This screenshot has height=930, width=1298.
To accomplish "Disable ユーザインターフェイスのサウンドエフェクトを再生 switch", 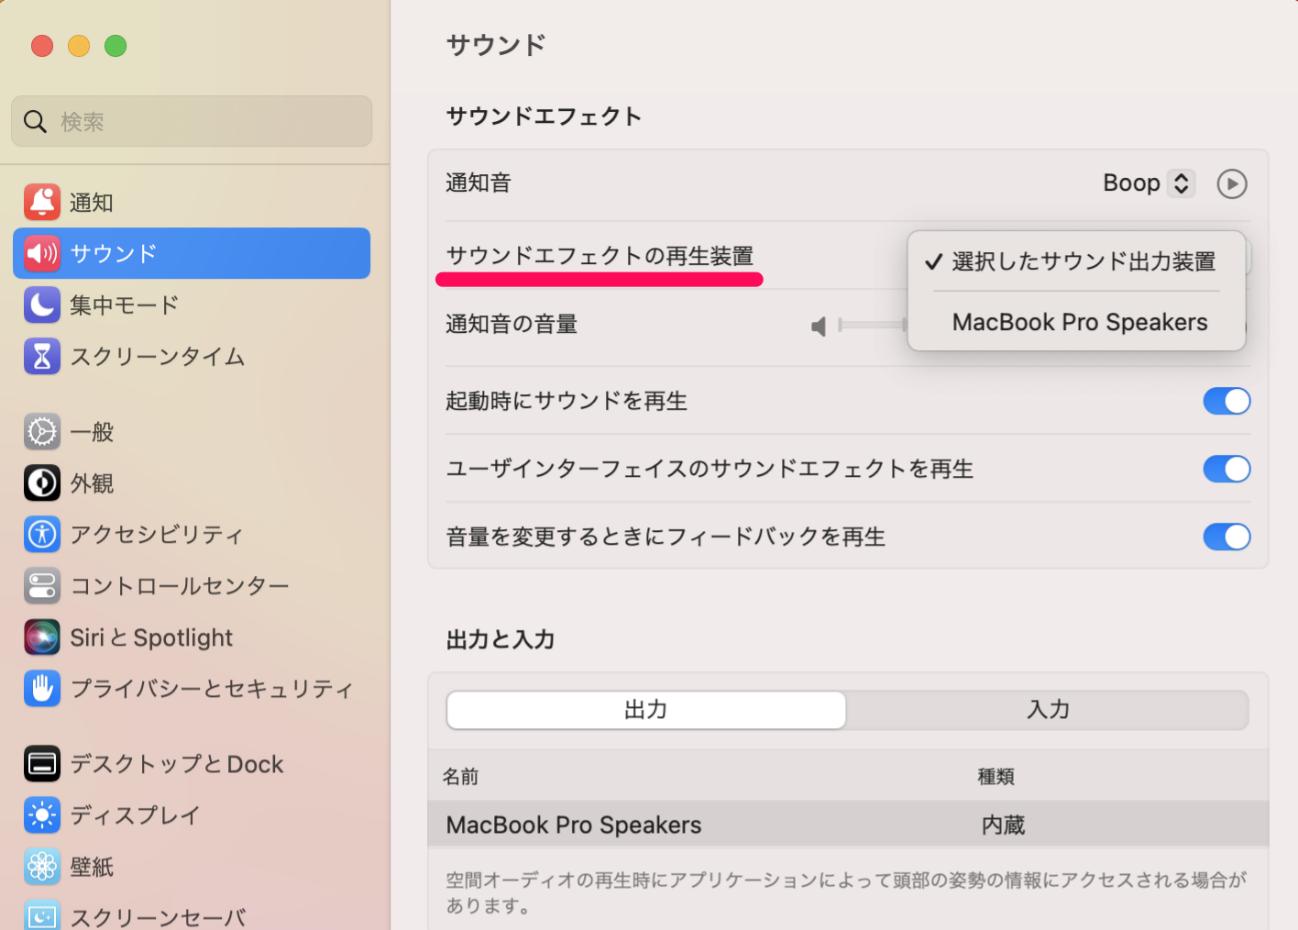I will pos(1226,469).
